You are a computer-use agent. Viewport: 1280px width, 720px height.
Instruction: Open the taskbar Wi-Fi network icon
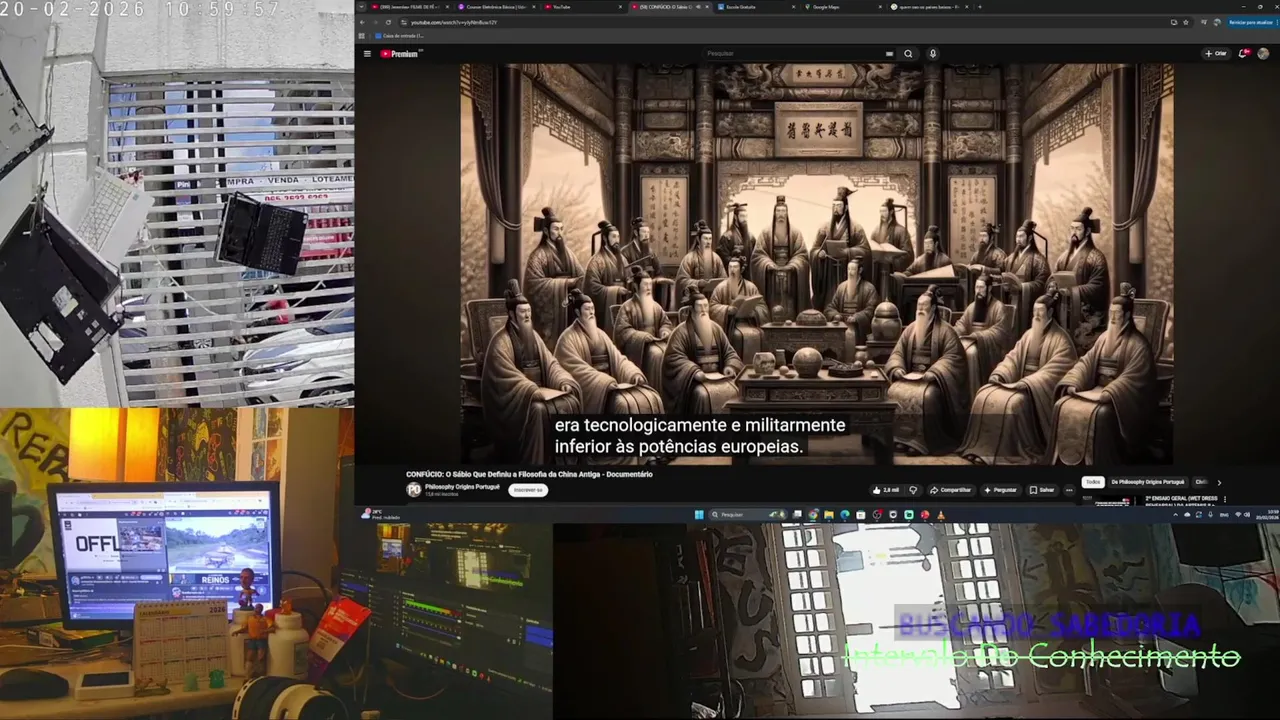click(x=1238, y=514)
